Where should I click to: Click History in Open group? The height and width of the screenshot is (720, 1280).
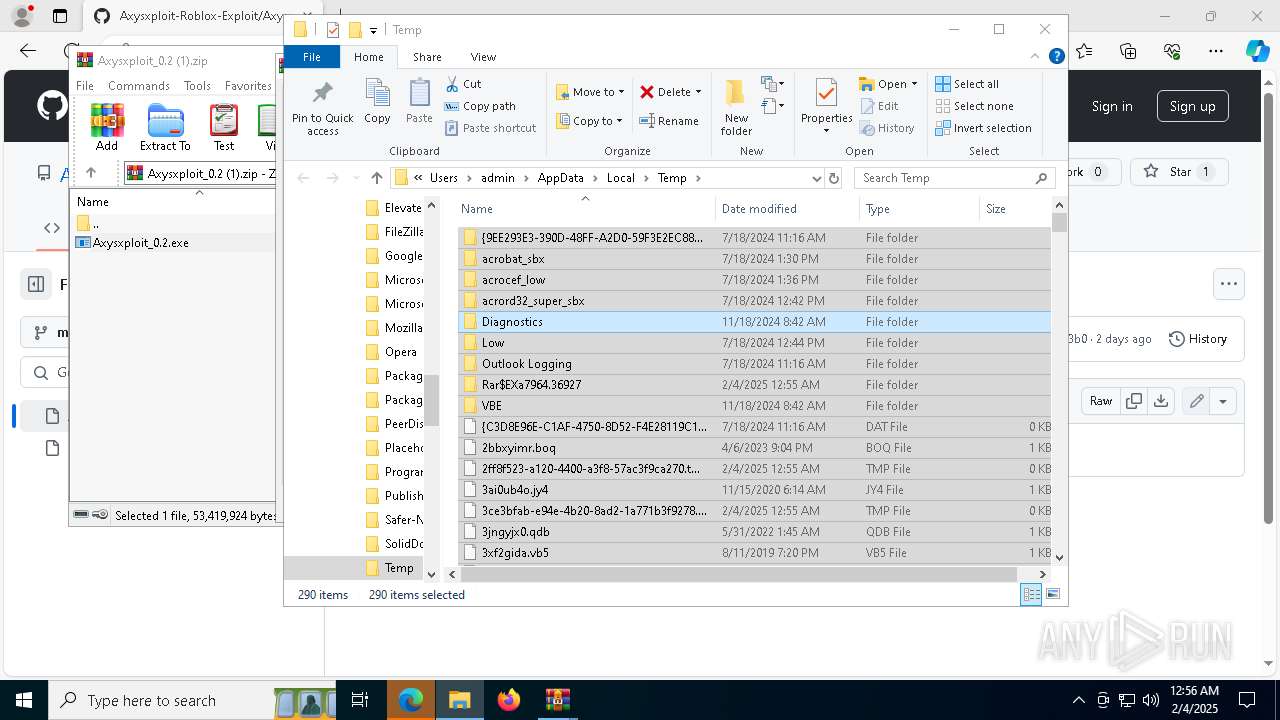tap(887, 128)
